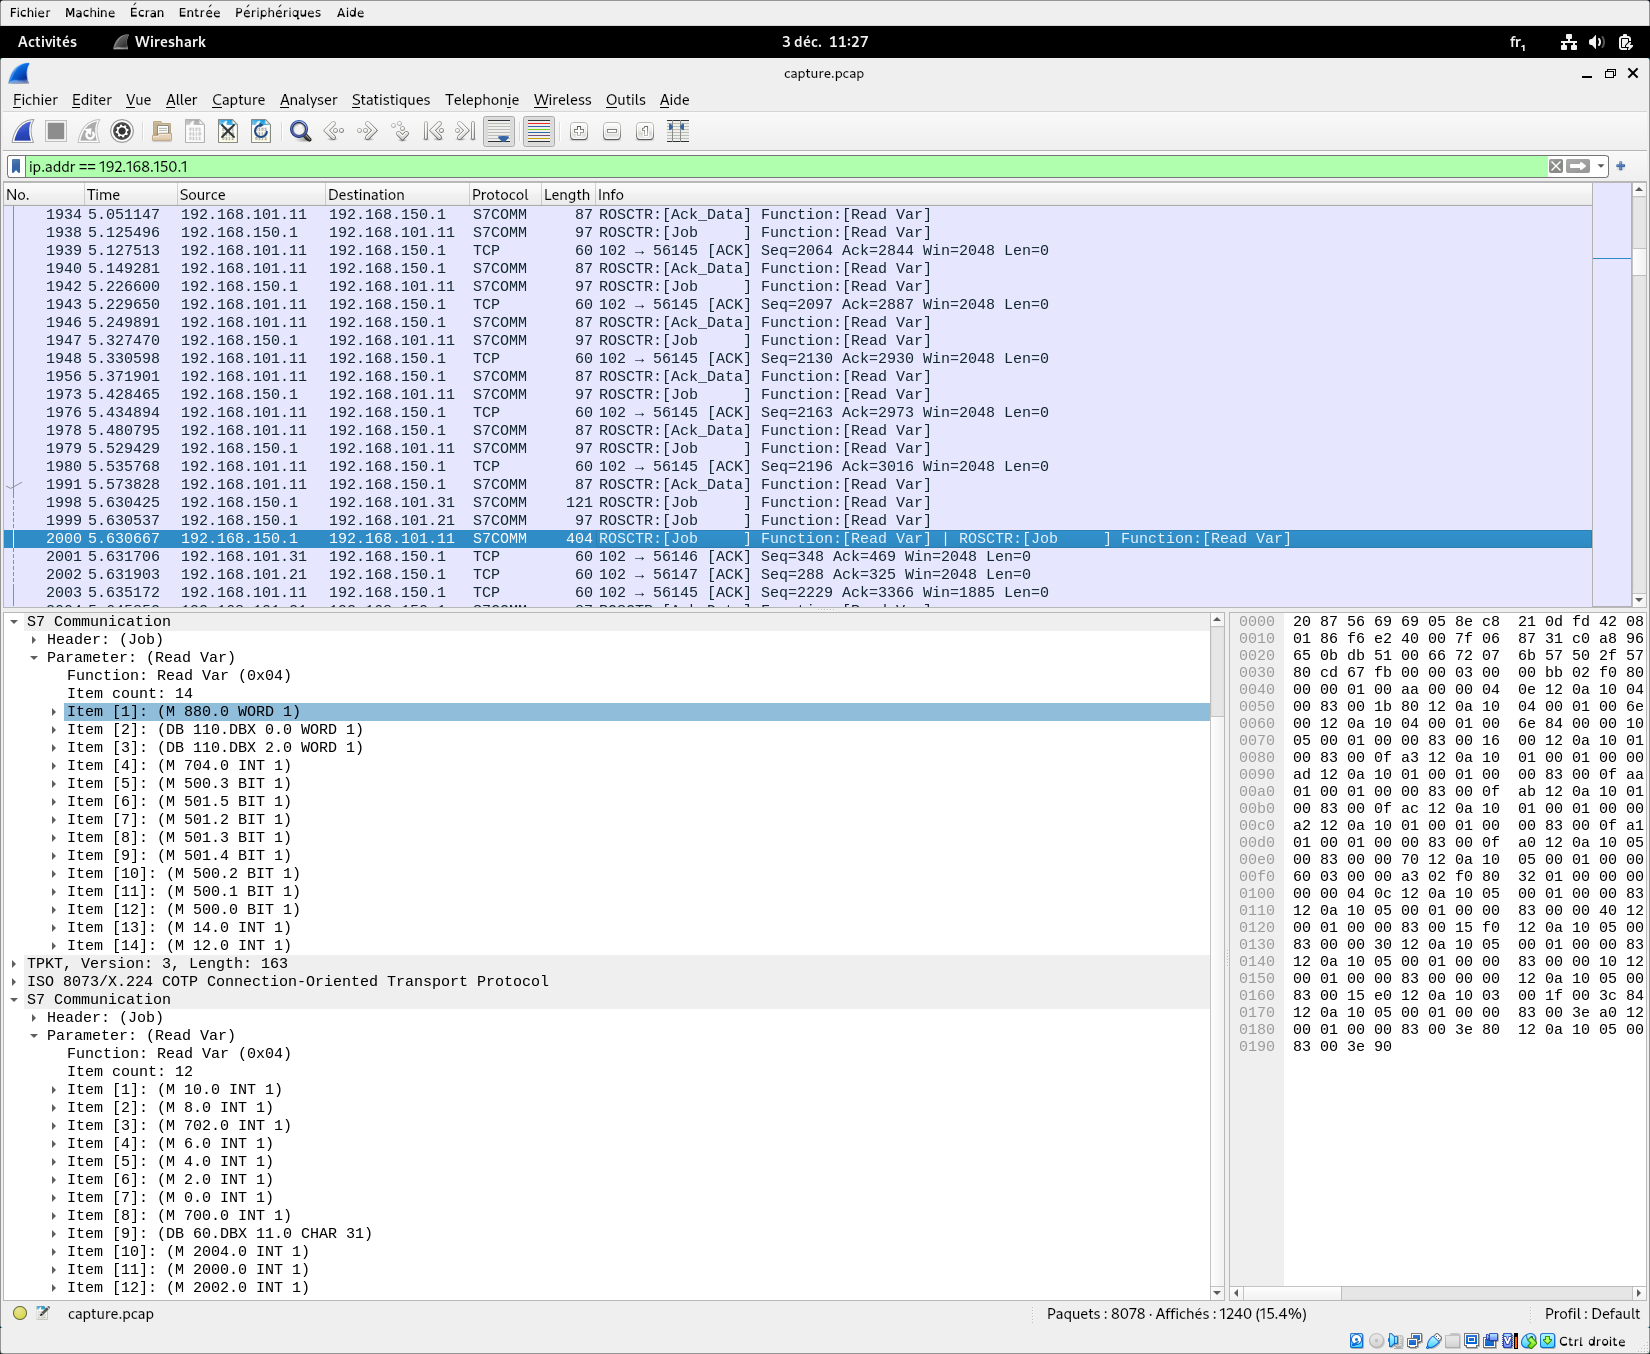Open a capture file via folder icon
The width and height of the screenshot is (1650, 1354).
click(x=162, y=131)
